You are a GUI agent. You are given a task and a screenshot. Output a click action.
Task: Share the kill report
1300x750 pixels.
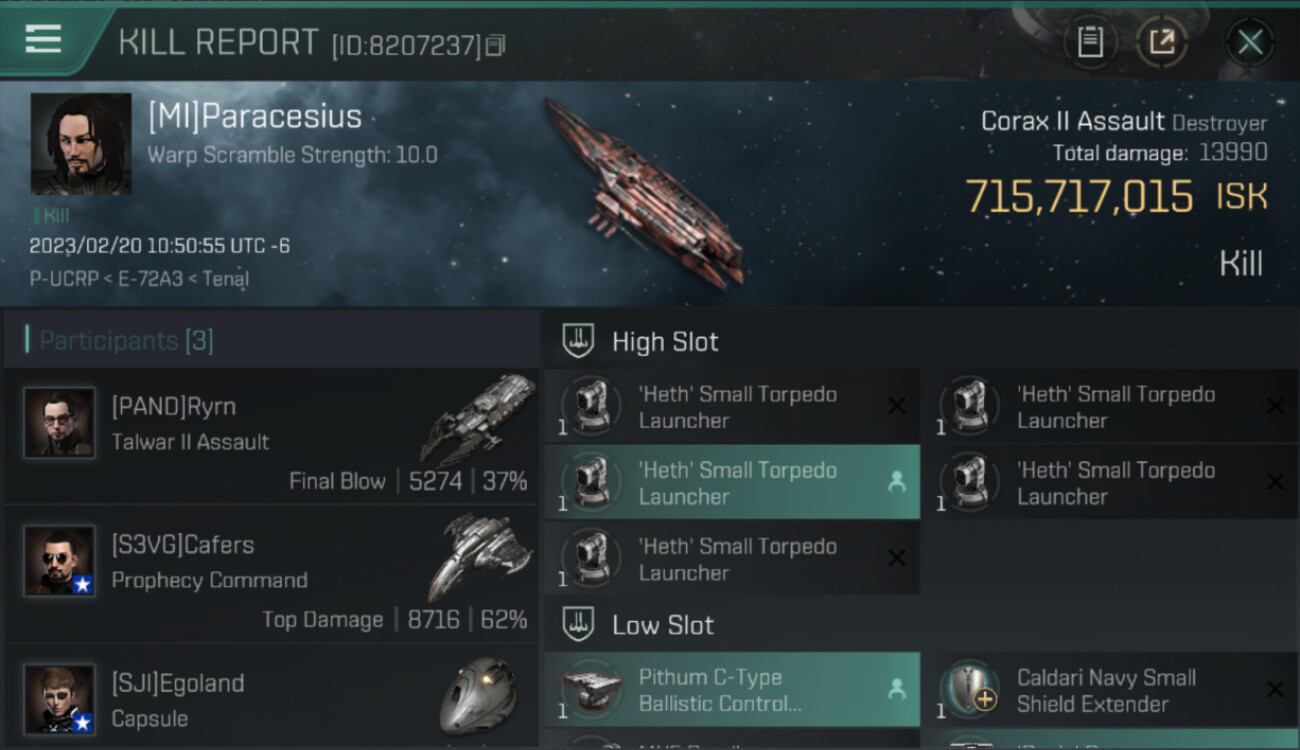coord(1161,42)
